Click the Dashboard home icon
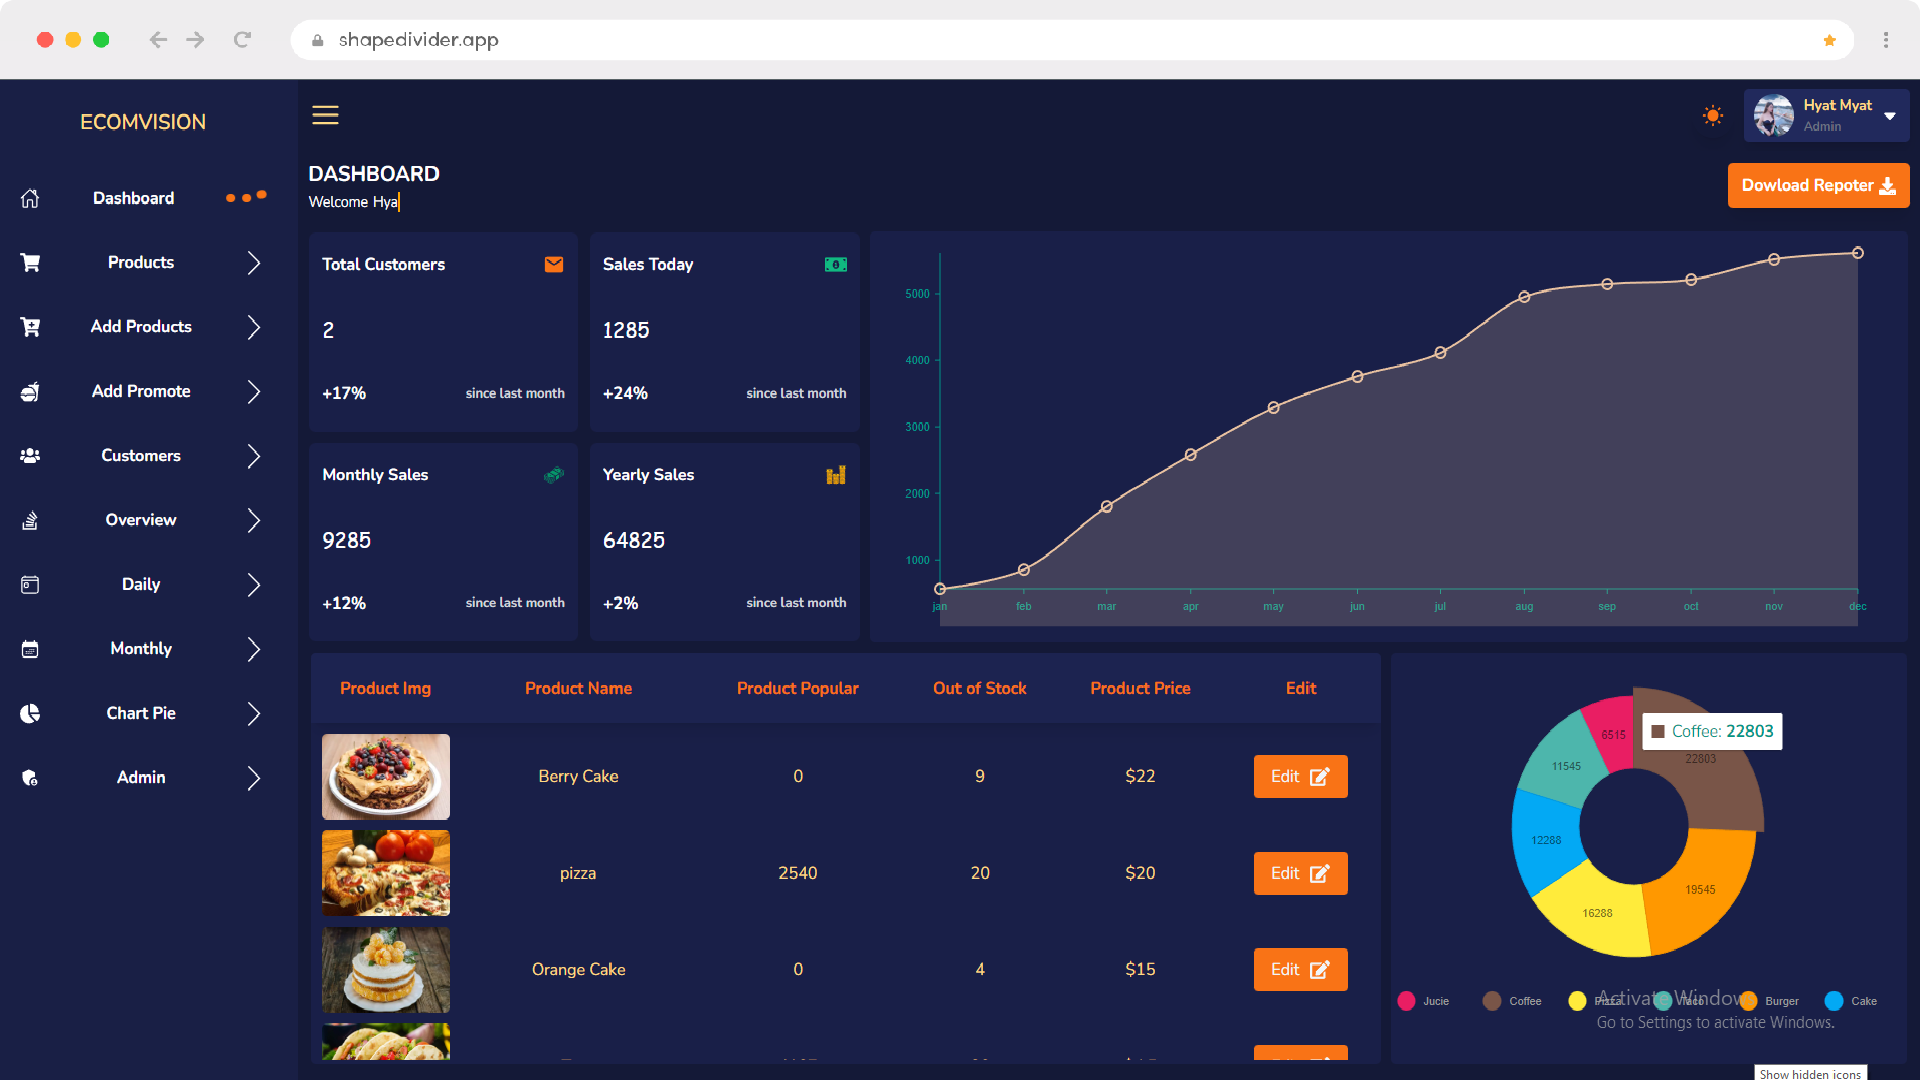The image size is (1920, 1080). [30, 199]
